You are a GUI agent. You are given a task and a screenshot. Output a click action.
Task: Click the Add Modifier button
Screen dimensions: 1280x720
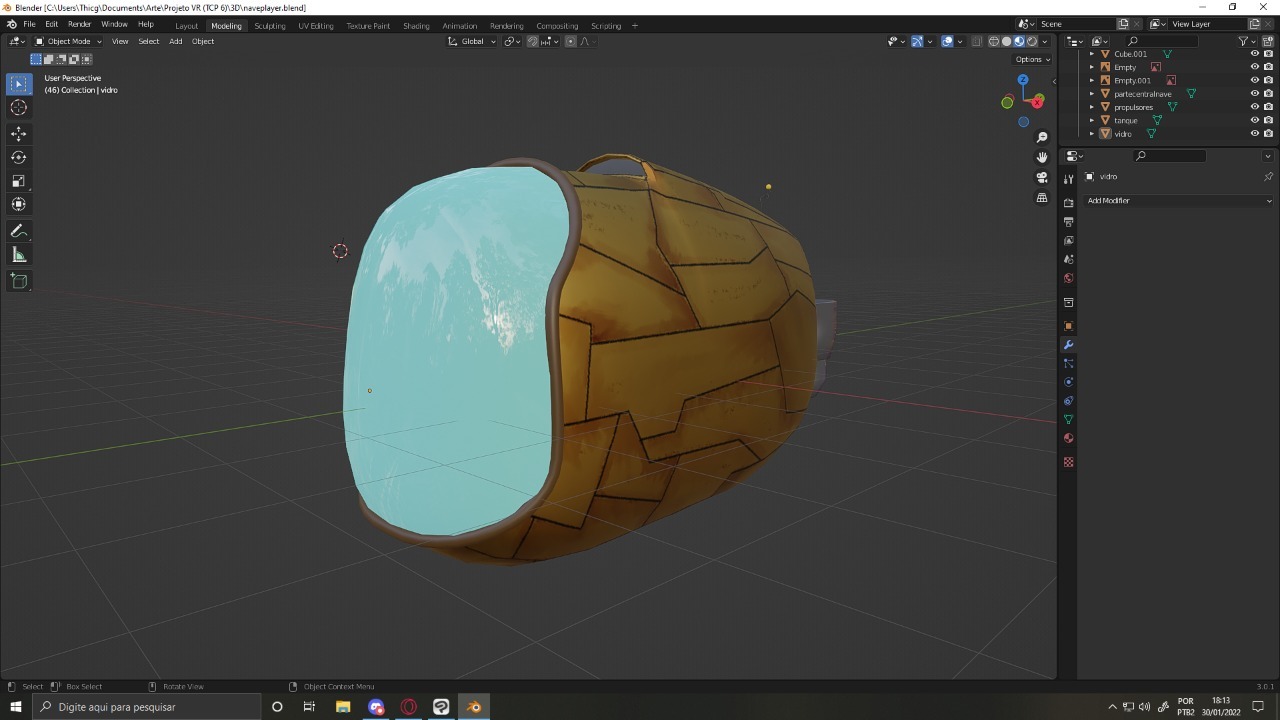[1178, 200]
